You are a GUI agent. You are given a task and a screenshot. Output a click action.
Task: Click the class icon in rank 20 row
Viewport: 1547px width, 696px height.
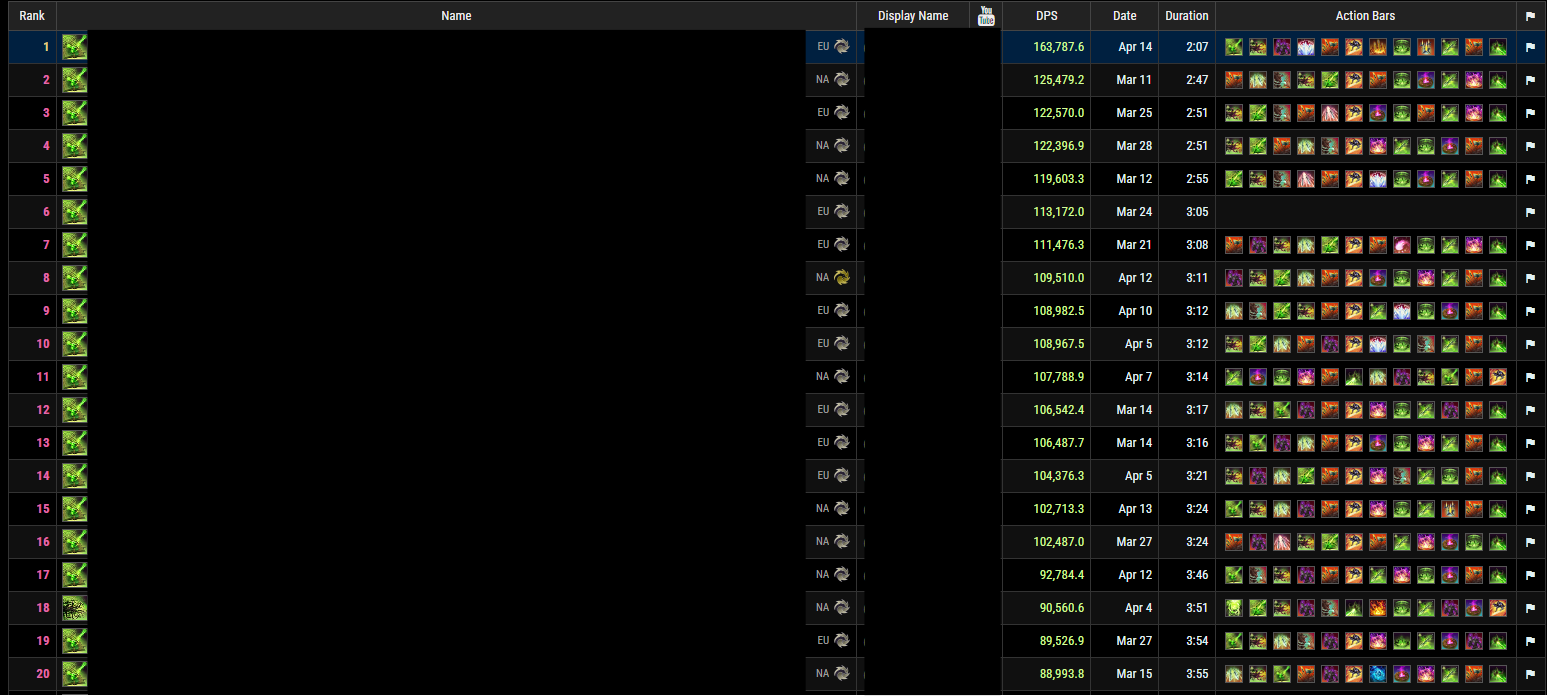tap(74, 673)
